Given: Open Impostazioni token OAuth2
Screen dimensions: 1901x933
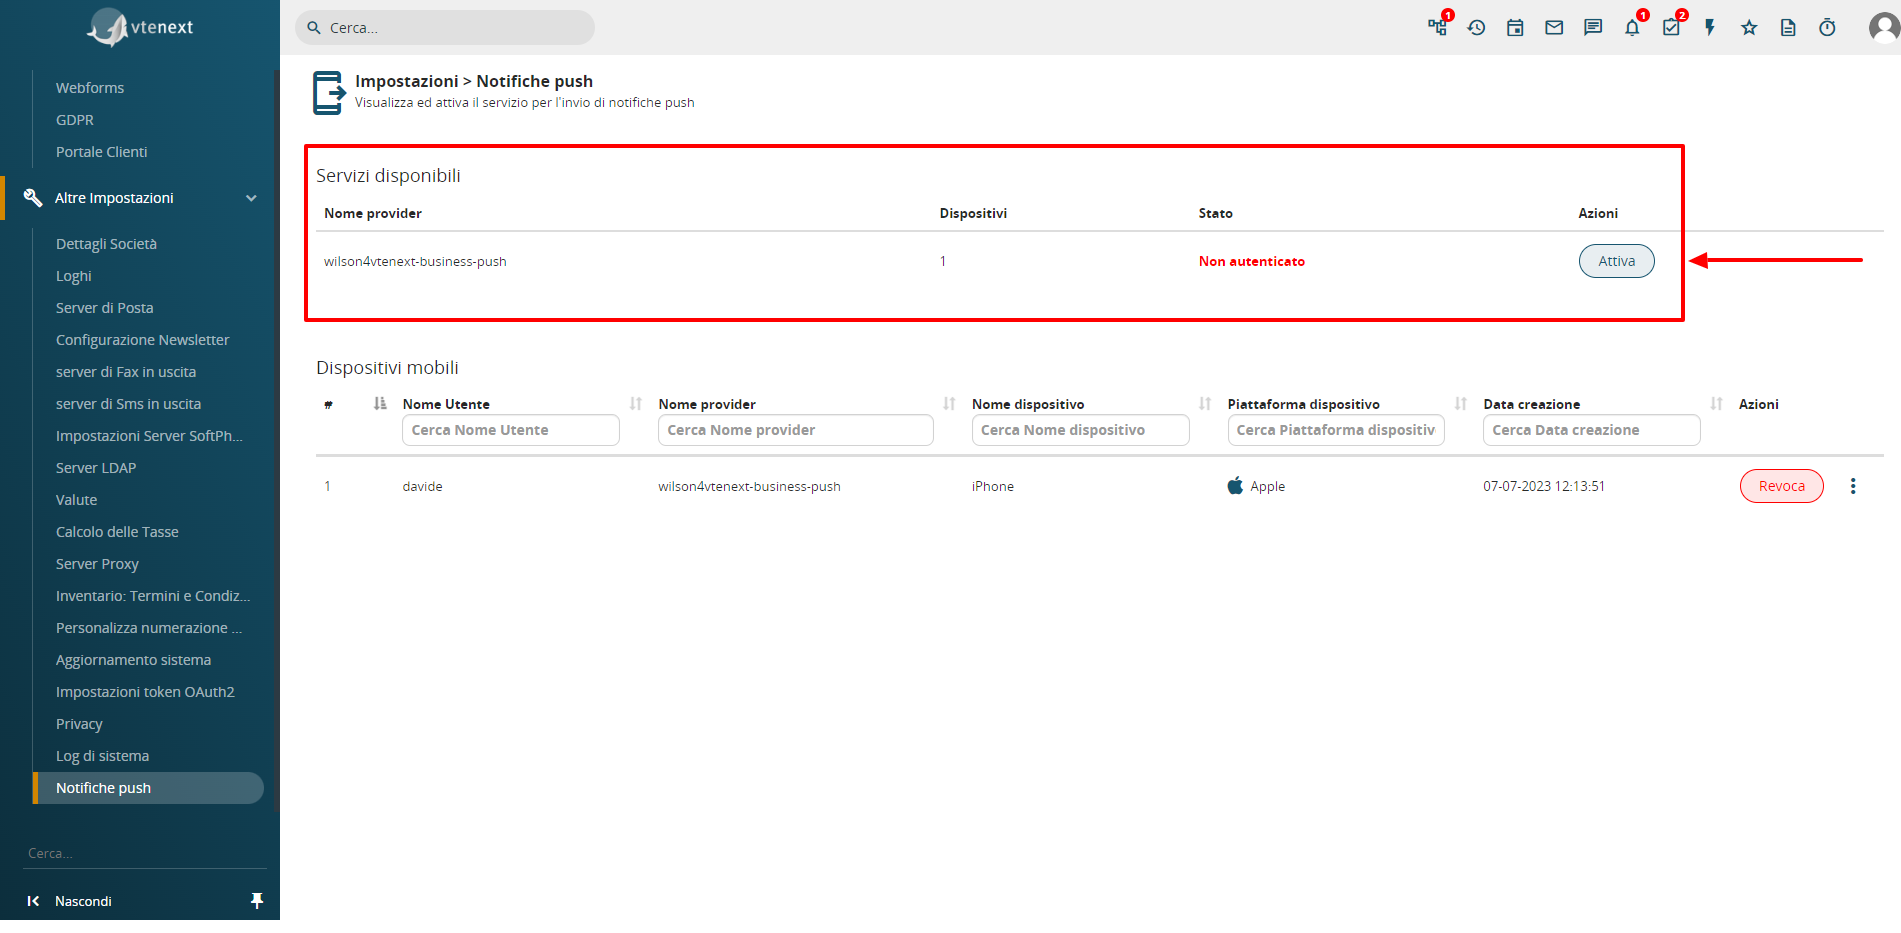Looking at the screenshot, I should (x=145, y=692).
